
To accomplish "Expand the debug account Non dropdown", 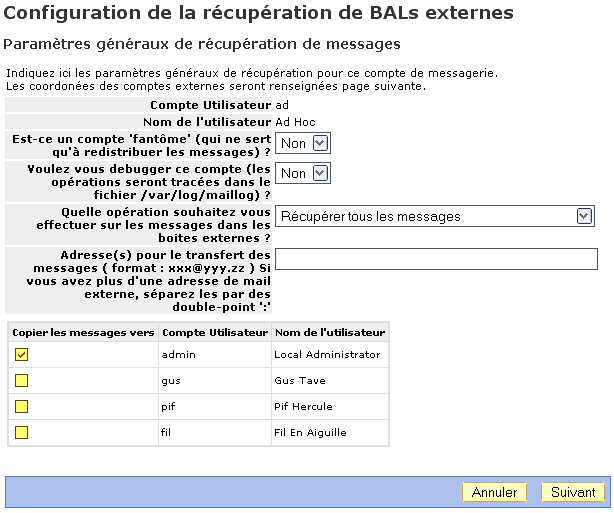I will pos(303,173).
